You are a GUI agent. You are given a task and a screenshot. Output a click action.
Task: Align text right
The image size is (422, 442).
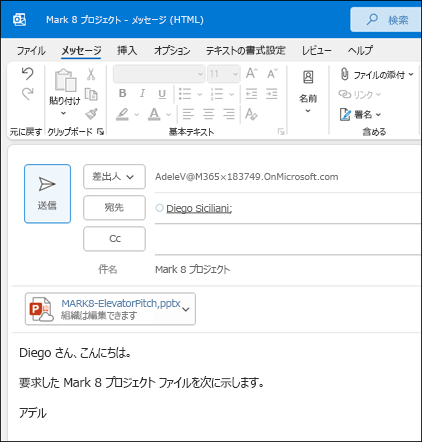click(229, 114)
